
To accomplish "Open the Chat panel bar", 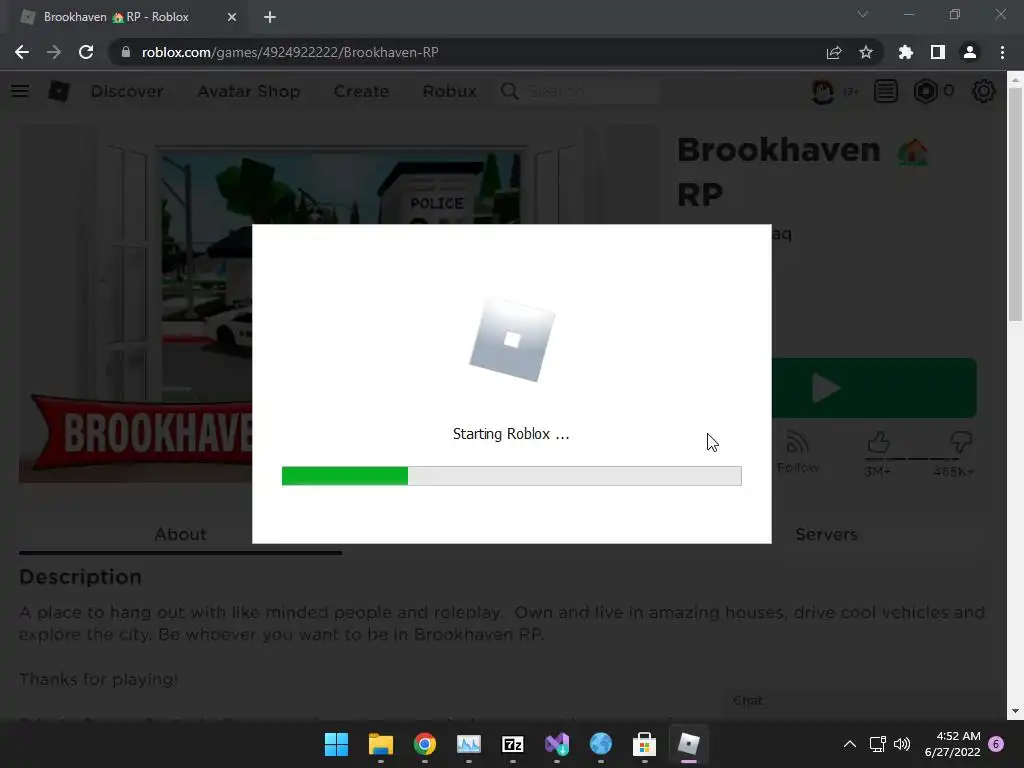I will [862, 700].
